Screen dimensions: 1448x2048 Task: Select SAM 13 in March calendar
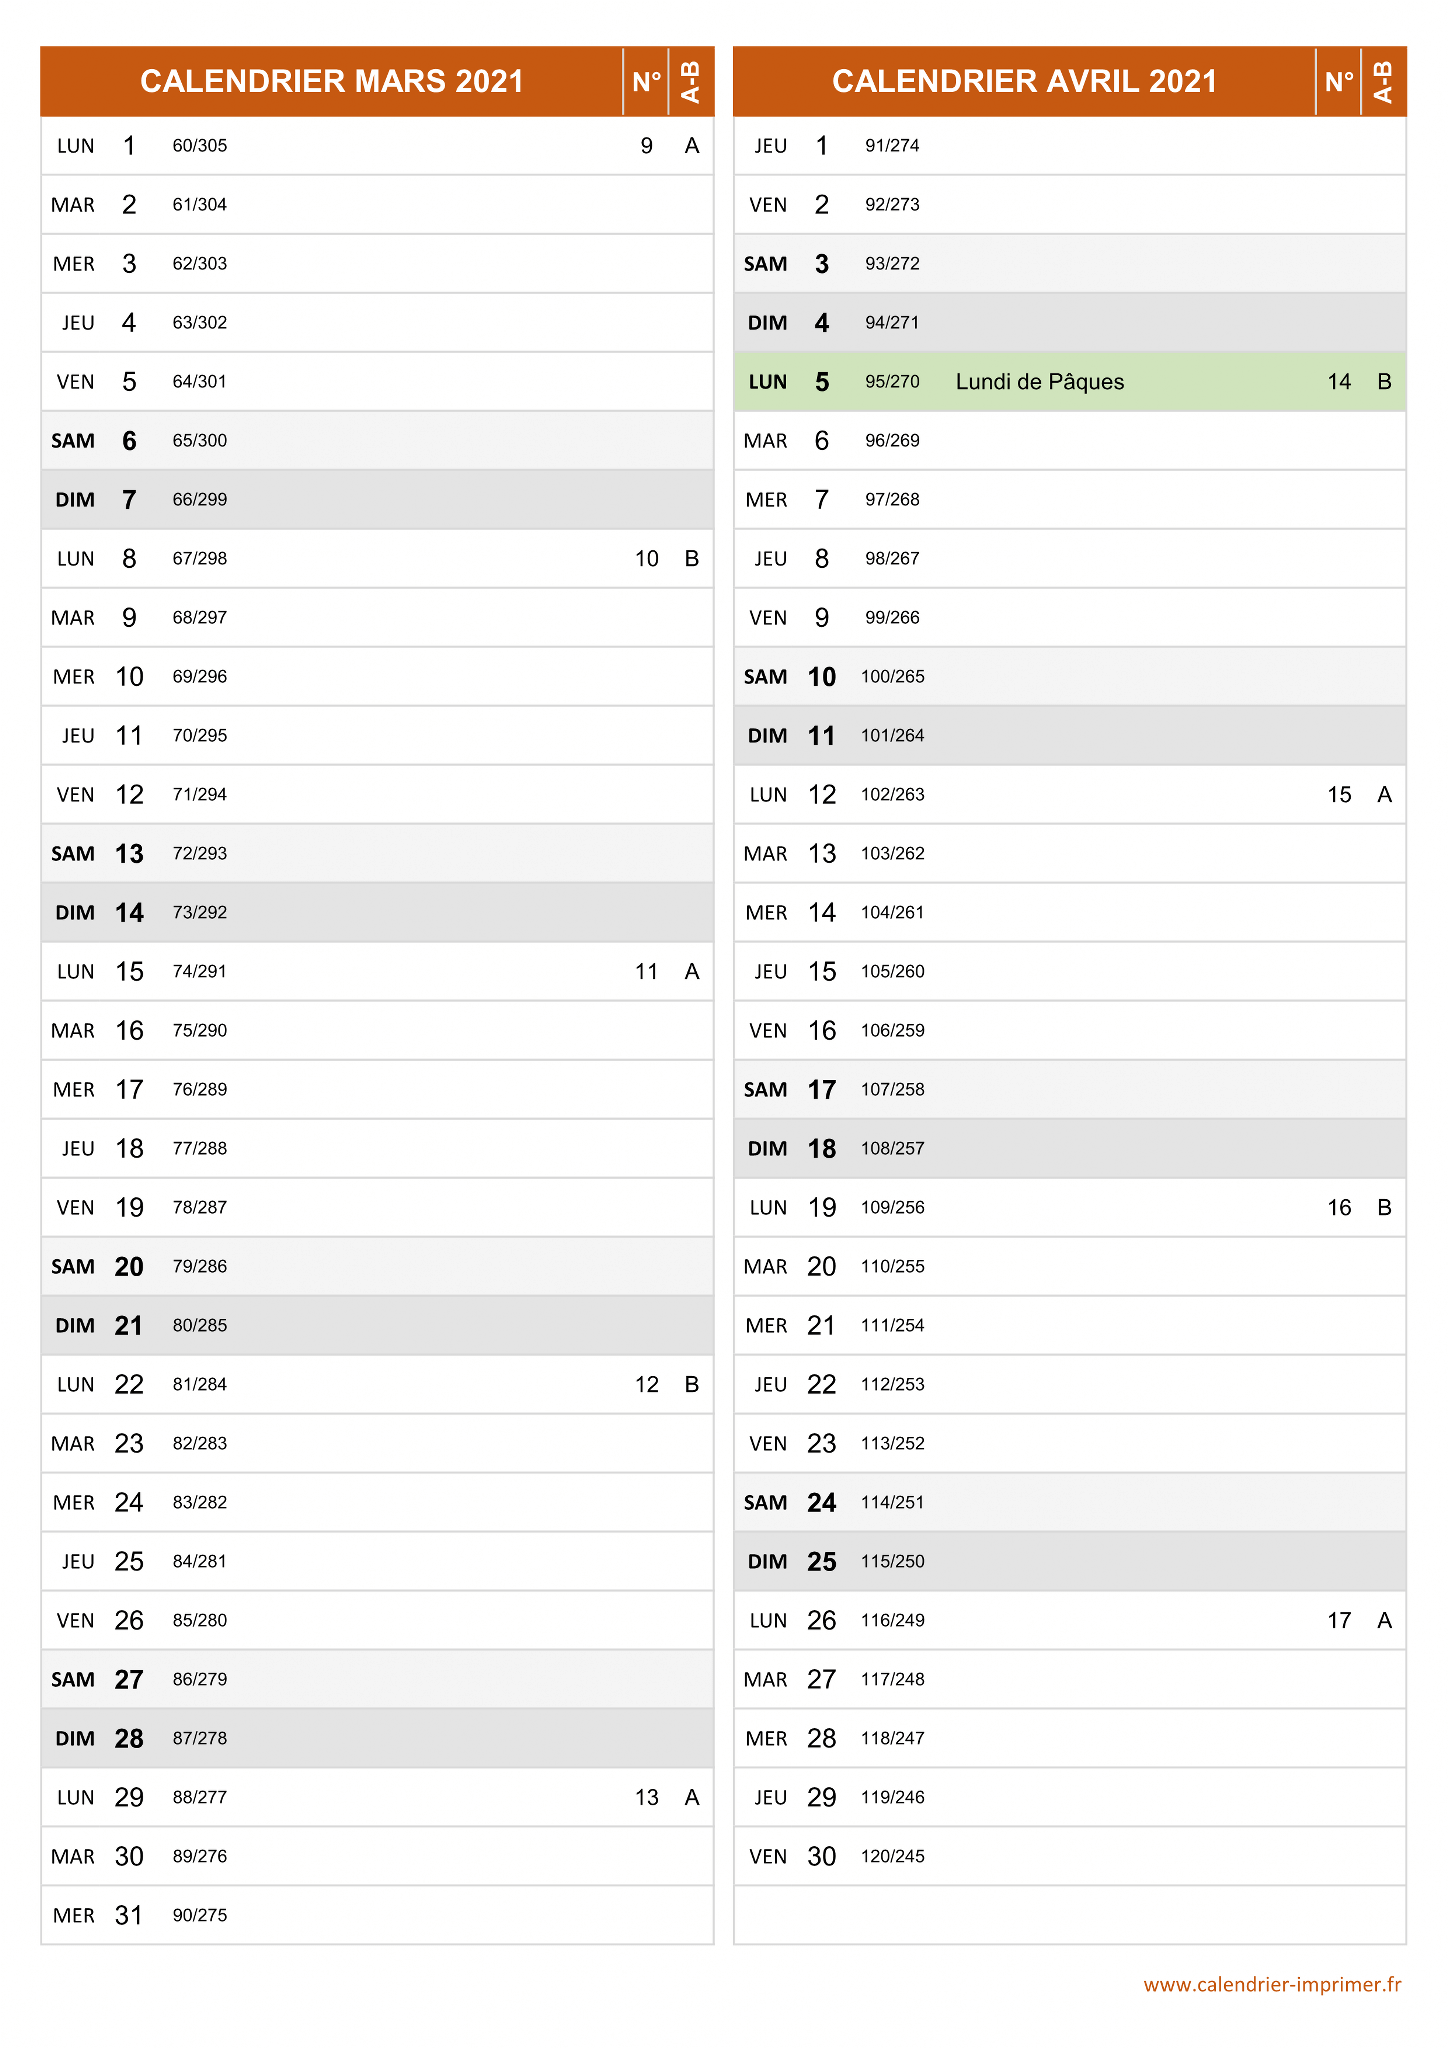98,854
